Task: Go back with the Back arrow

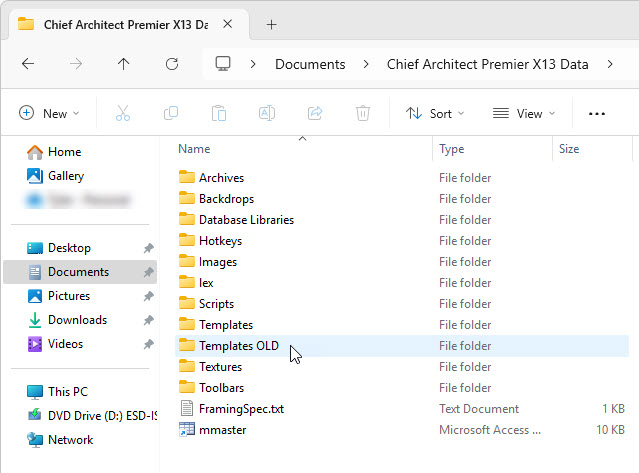Action: (28, 64)
